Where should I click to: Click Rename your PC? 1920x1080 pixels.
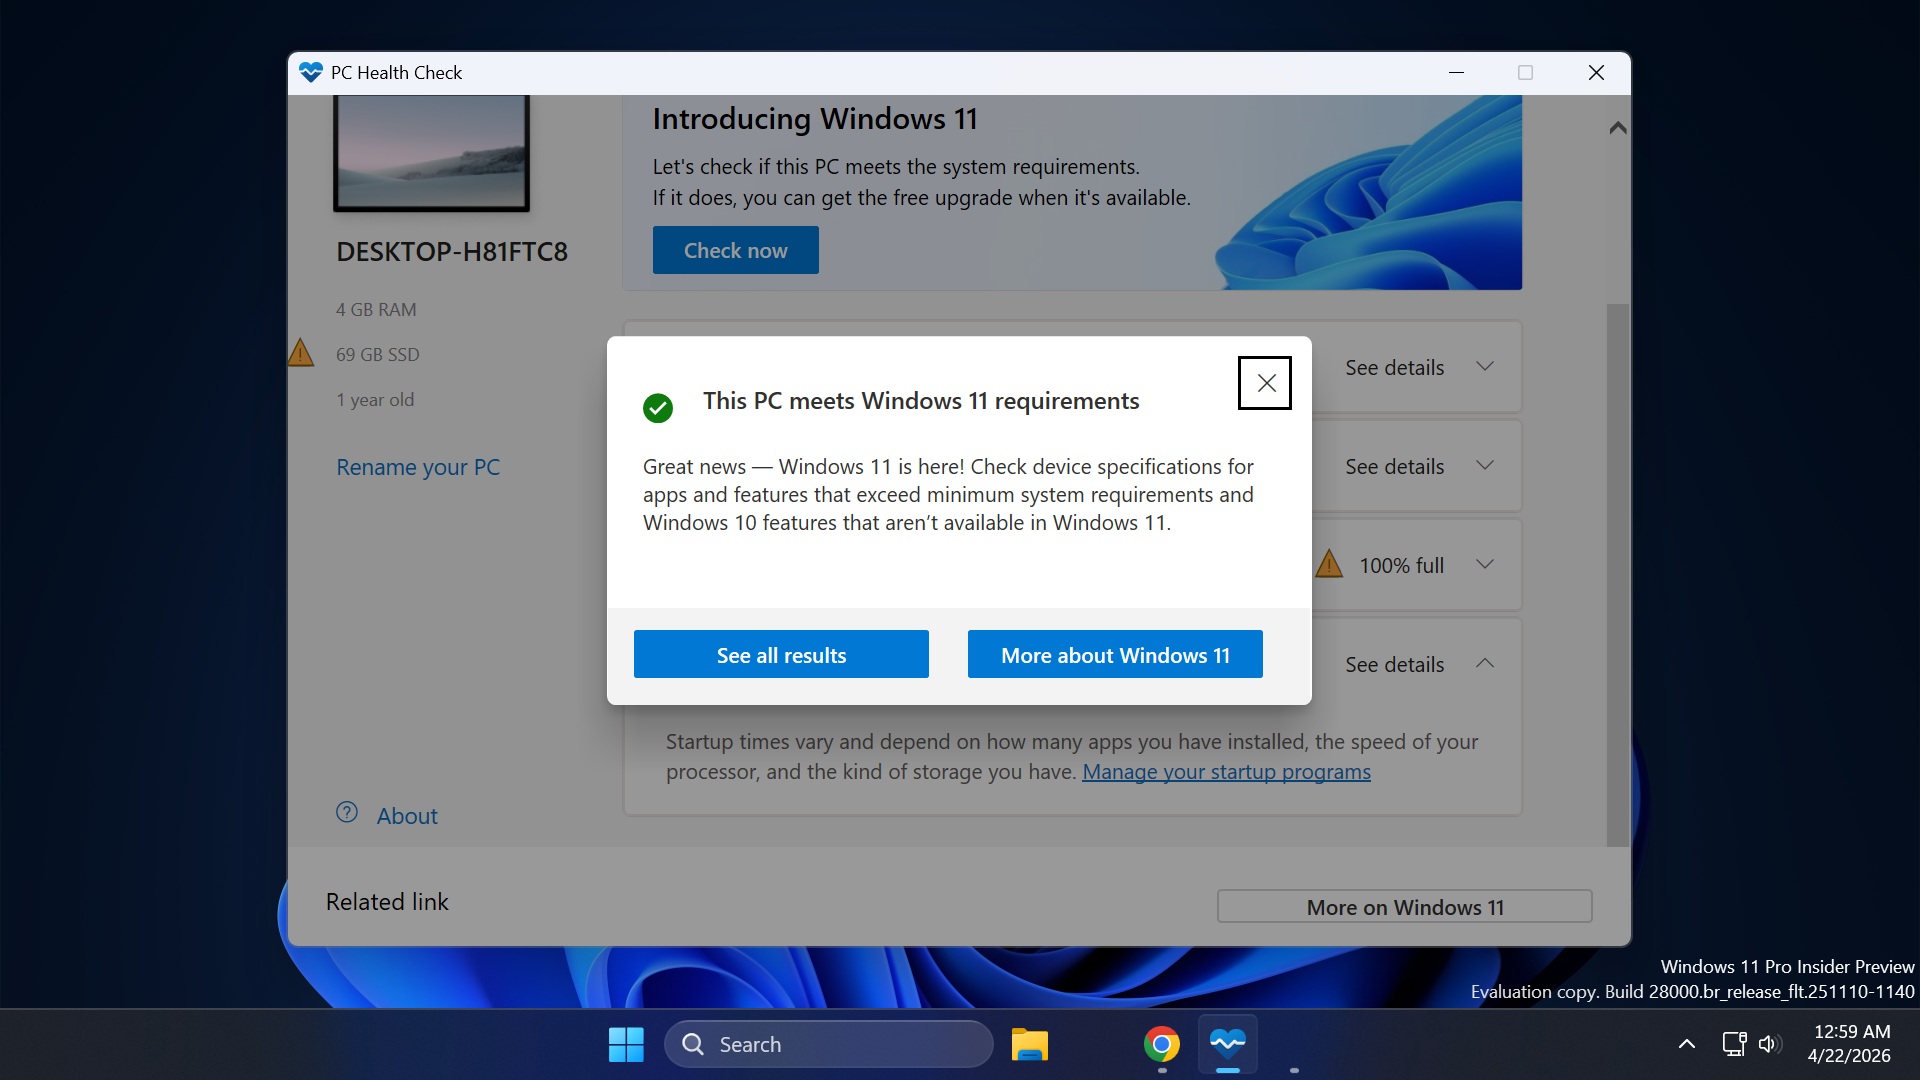click(417, 467)
